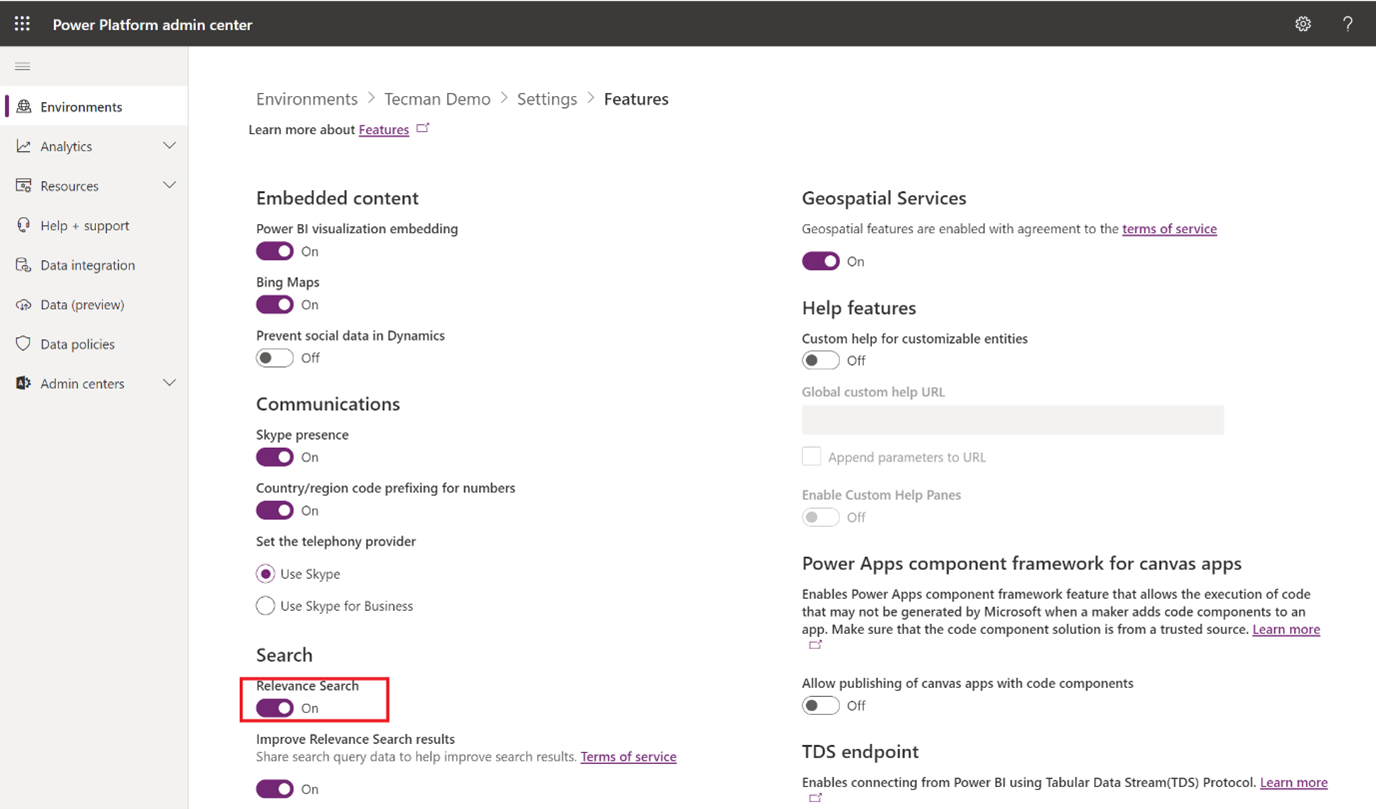The width and height of the screenshot is (1376, 809).
Task: Toggle Prevent social data in Dynamics on
Action: pos(274,357)
